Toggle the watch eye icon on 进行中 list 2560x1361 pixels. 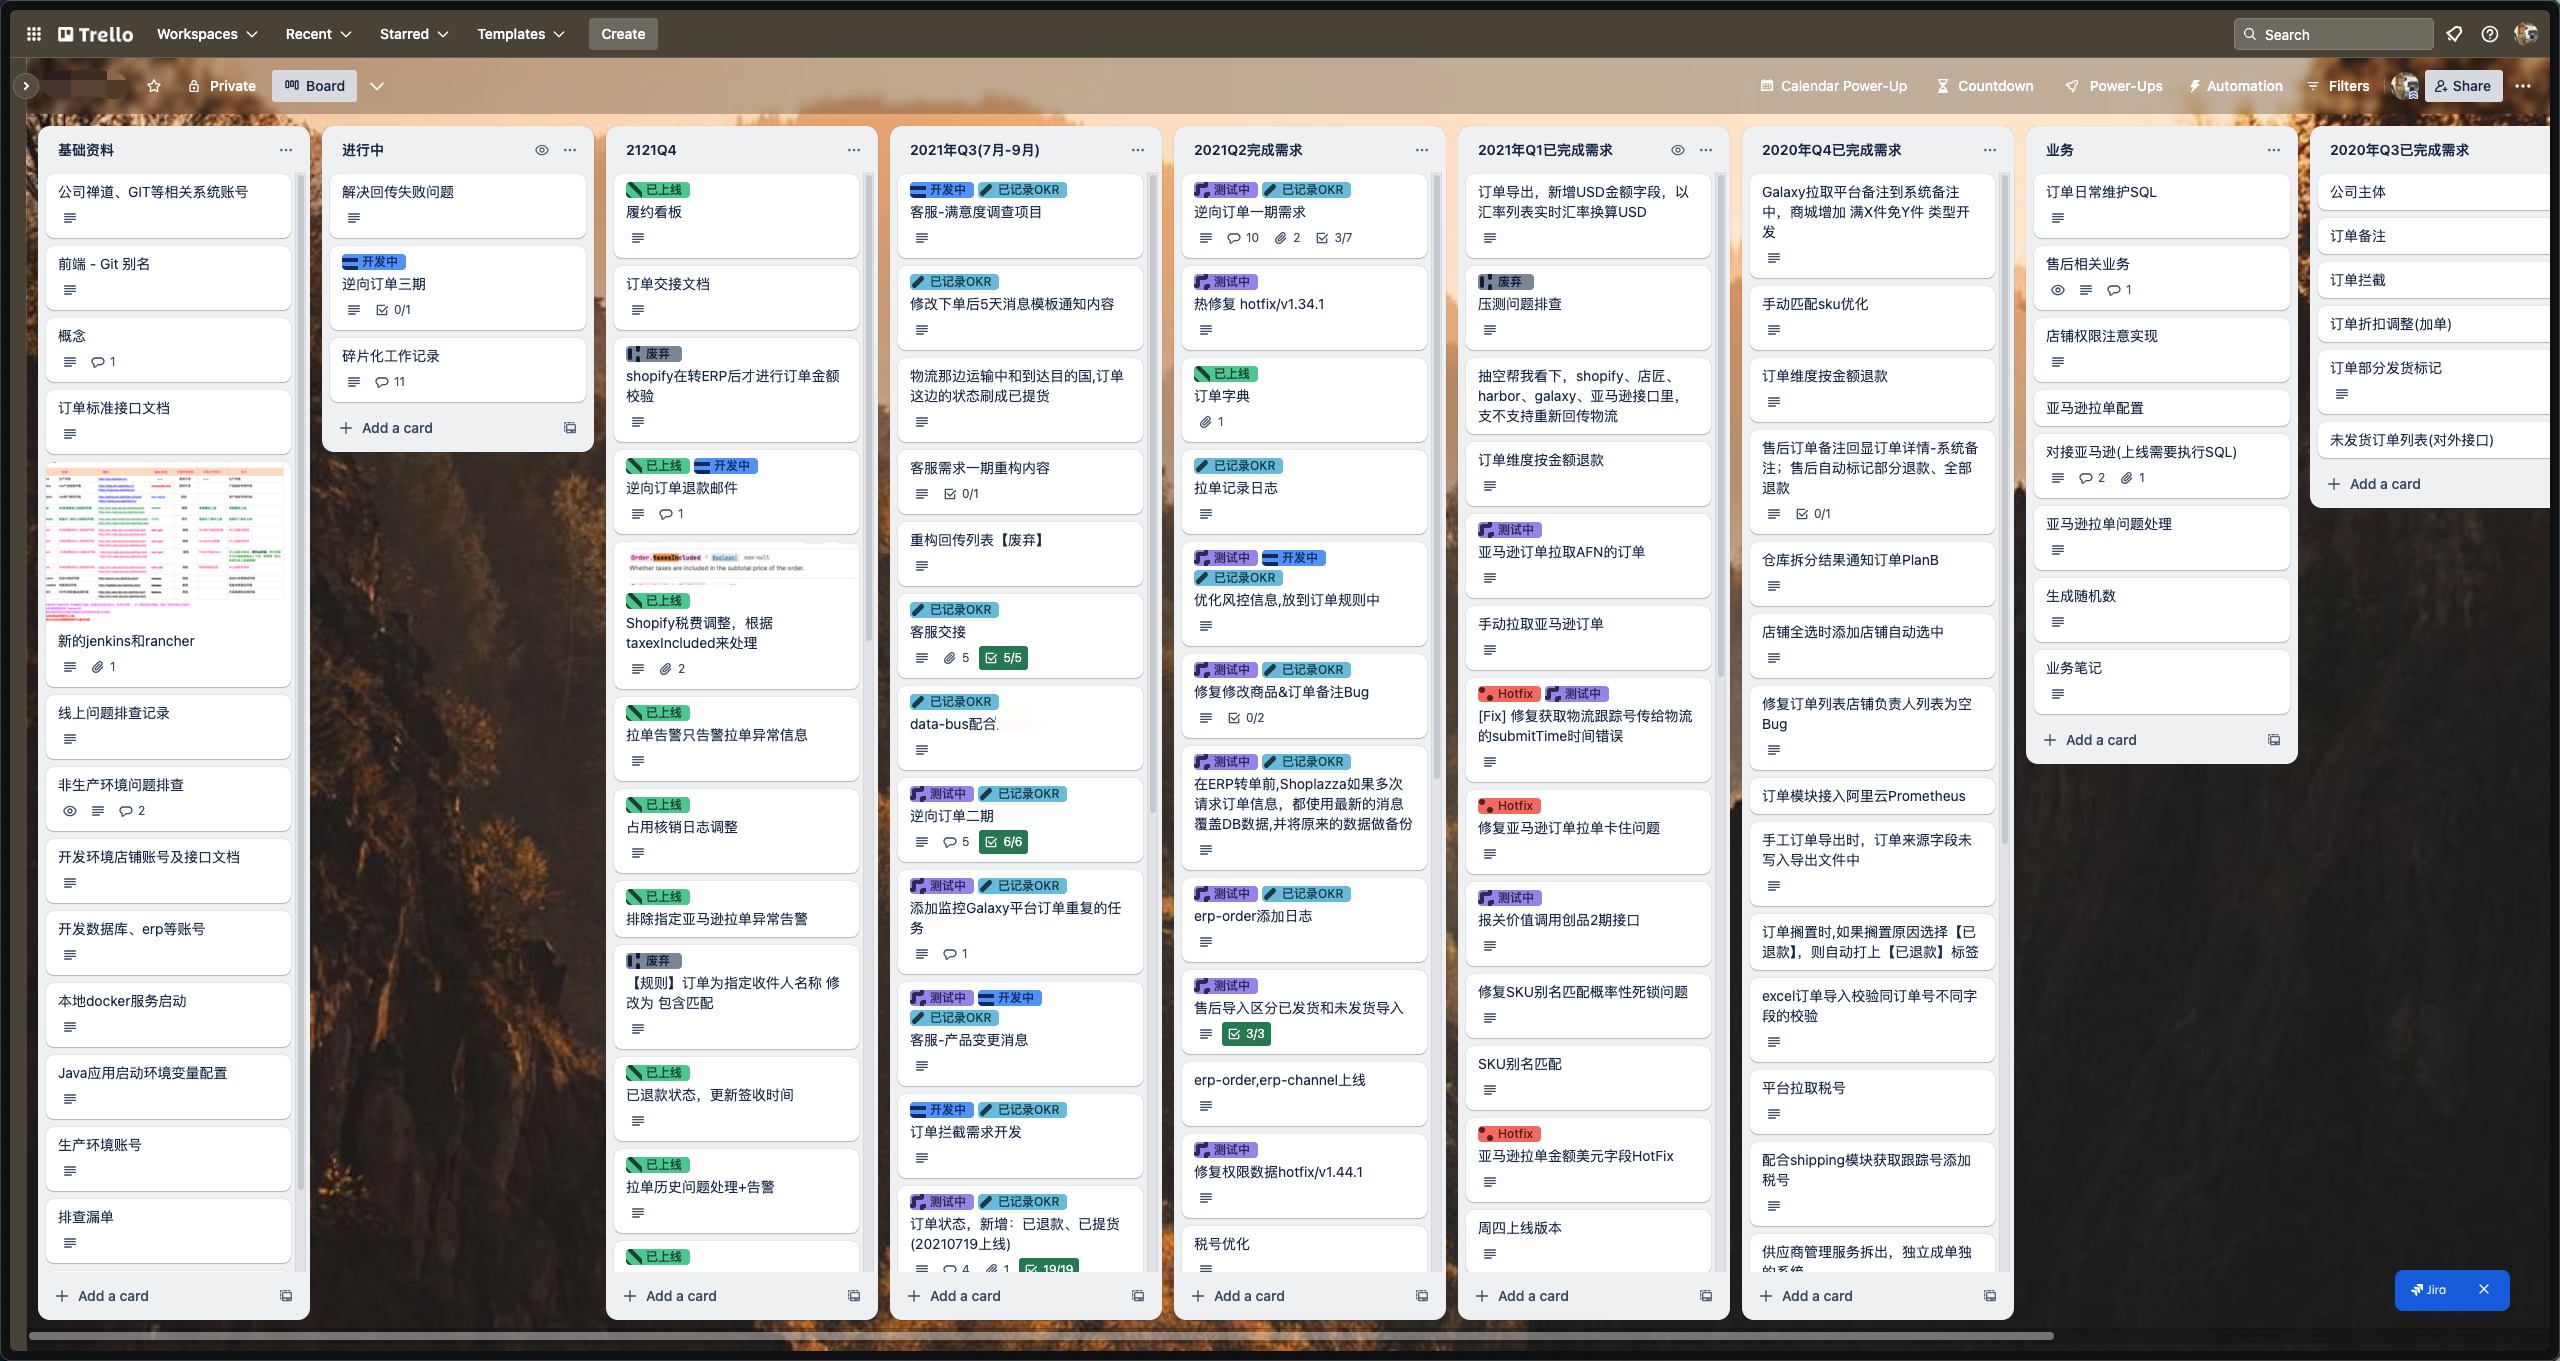click(542, 150)
